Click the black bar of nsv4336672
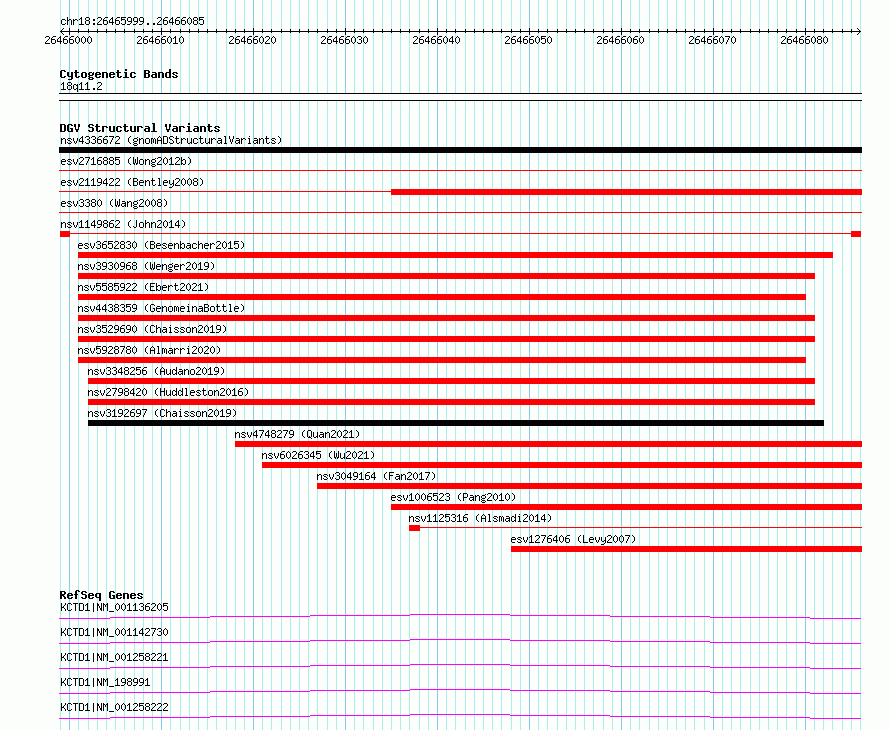This screenshot has height=730, width=890. pyautogui.click(x=460, y=150)
